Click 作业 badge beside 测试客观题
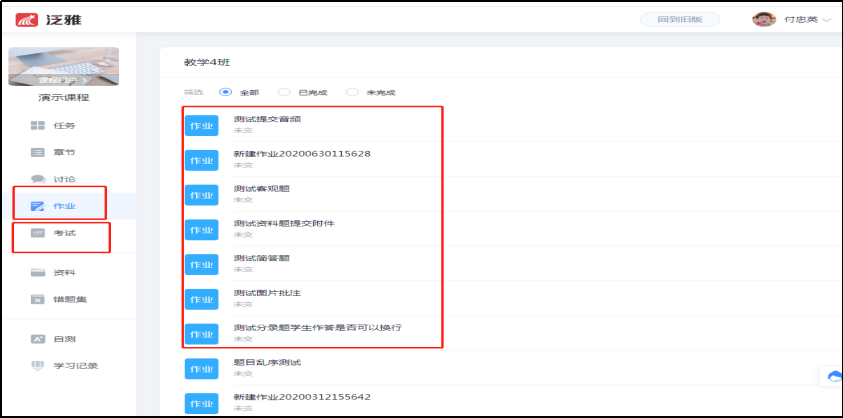The width and height of the screenshot is (843, 418). pyautogui.click(x=201, y=195)
